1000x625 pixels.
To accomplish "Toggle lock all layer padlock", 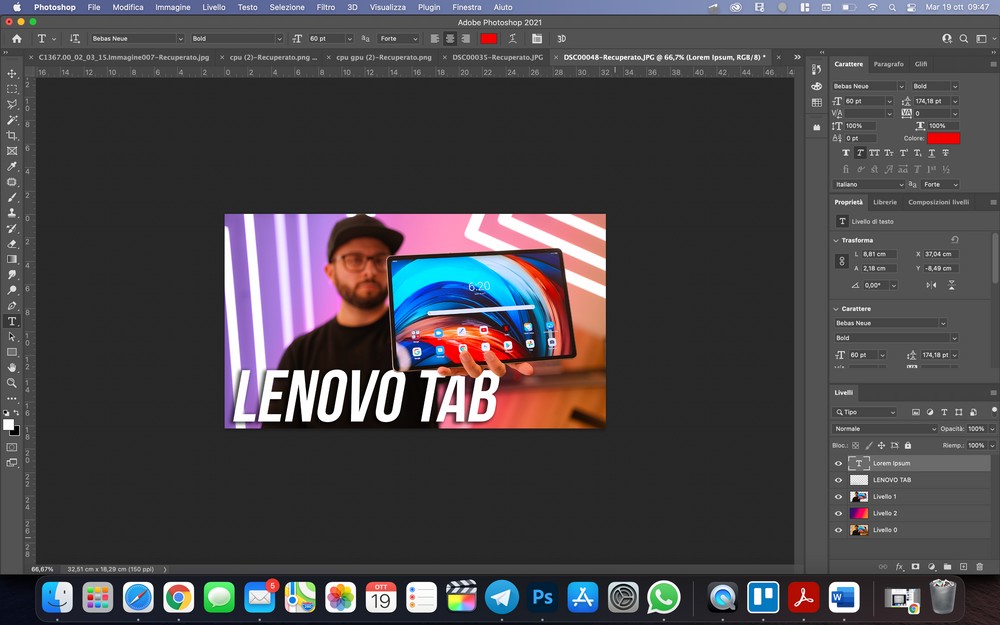I will (x=908, y=445).
